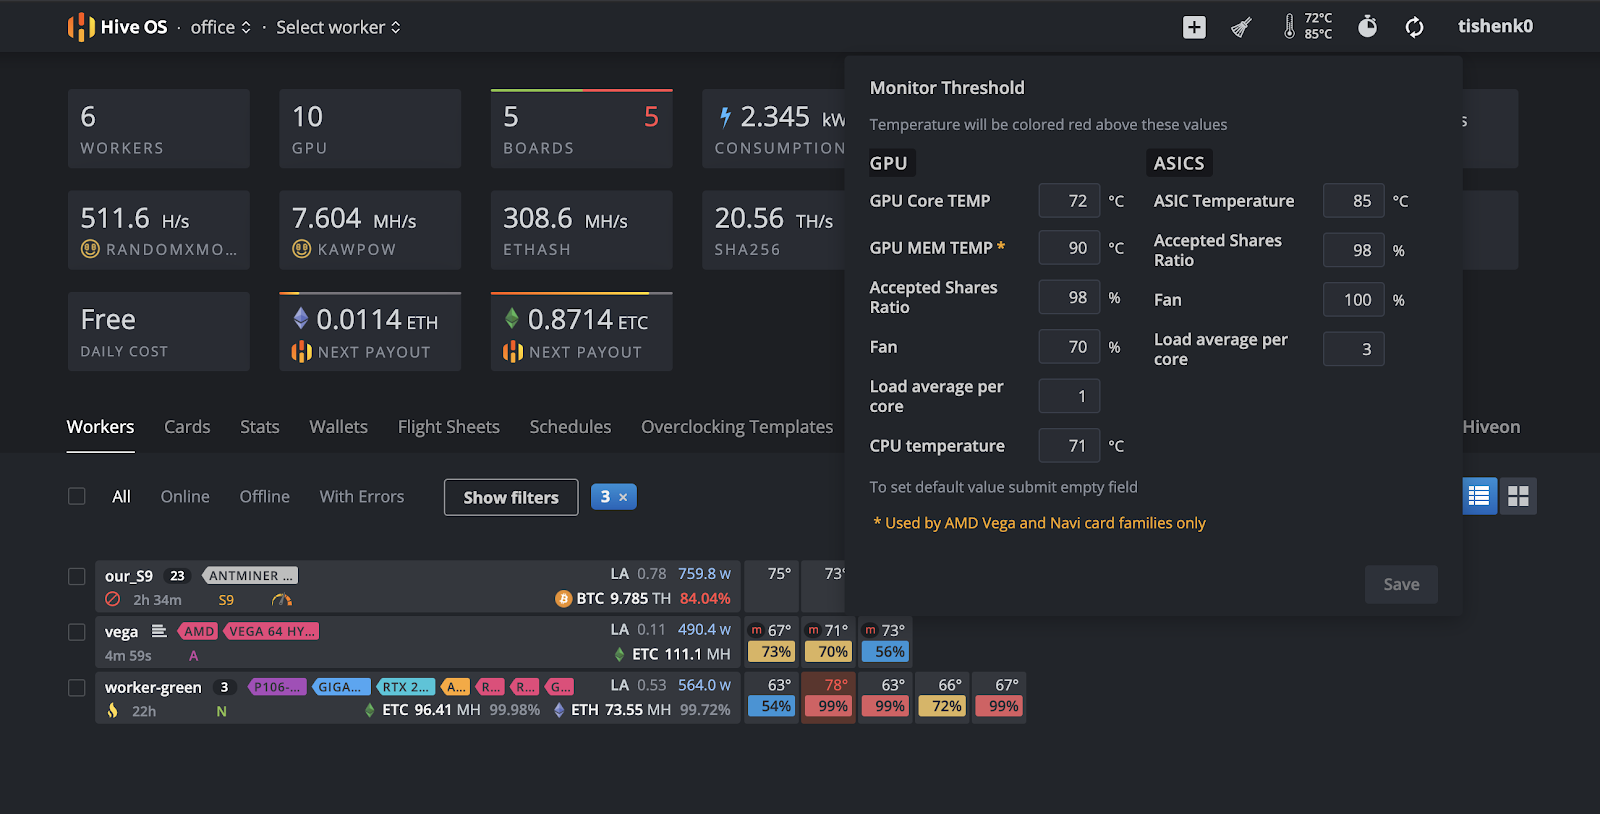Filter workers by Offline
The height and width of the screenshot is (814, 1600).
pos(265,497)
